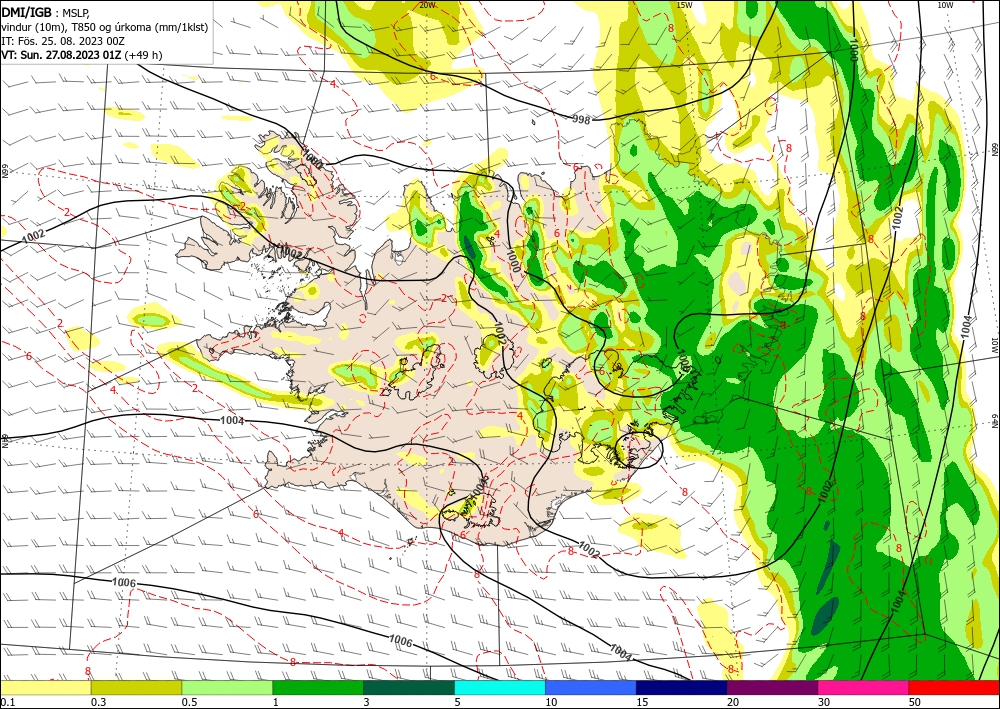Click the "15W" longitude label
Viewport: 1000px width, 709px height.
coord(684,5)
